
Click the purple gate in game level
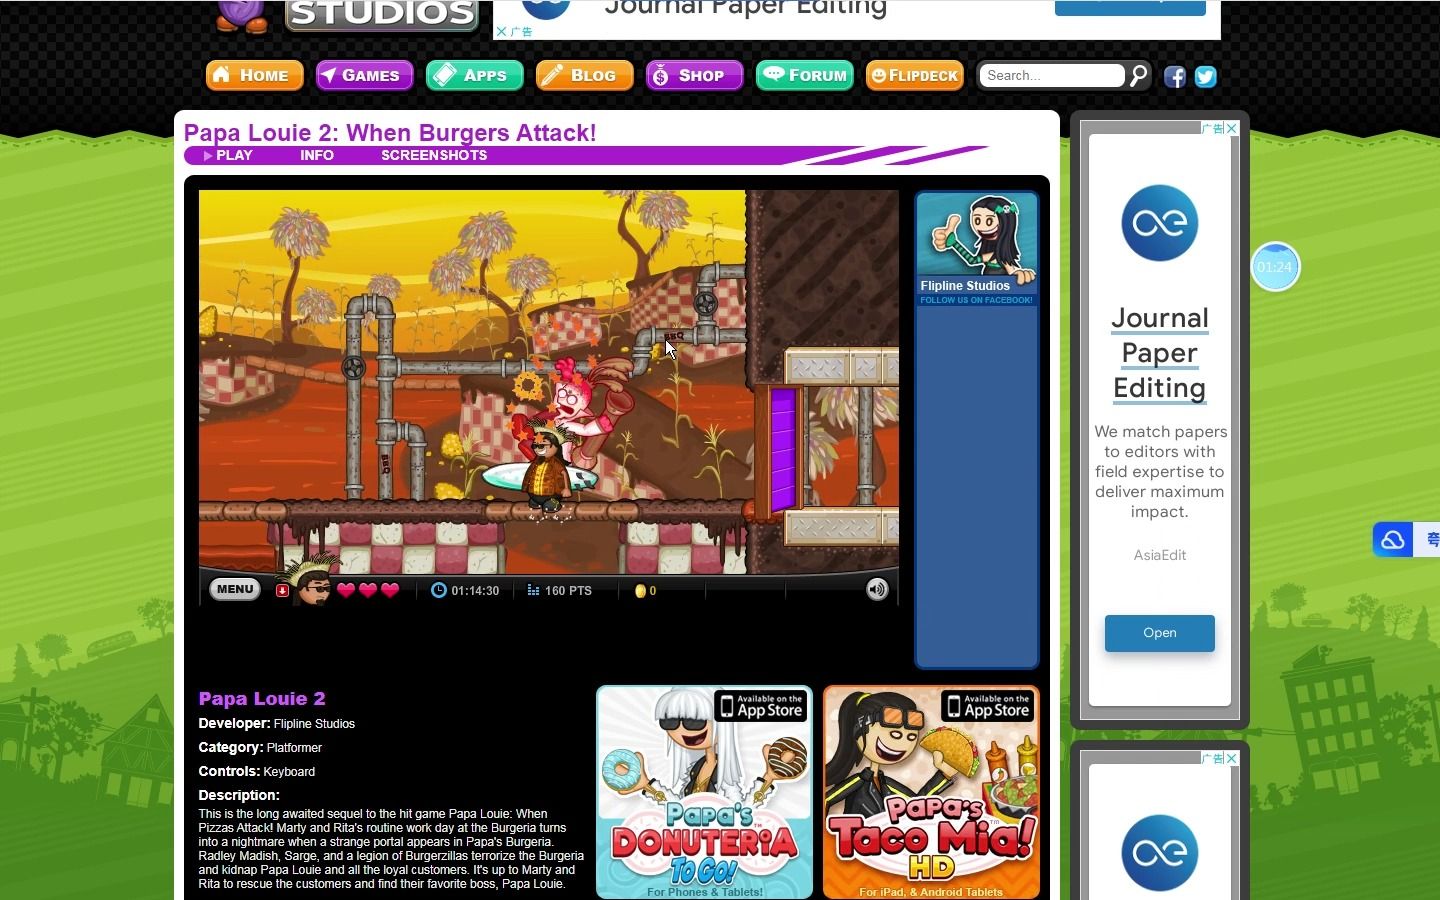point(783,450)
